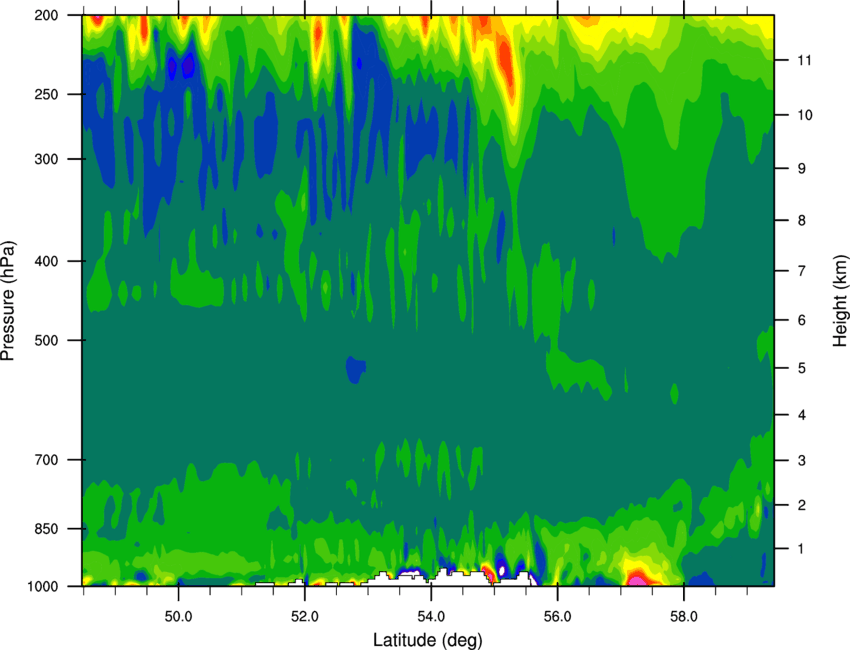The image size is (850, 650).
Task: Pick the 8 km height label
Action: pyautogui.click(x=801, y=221)
